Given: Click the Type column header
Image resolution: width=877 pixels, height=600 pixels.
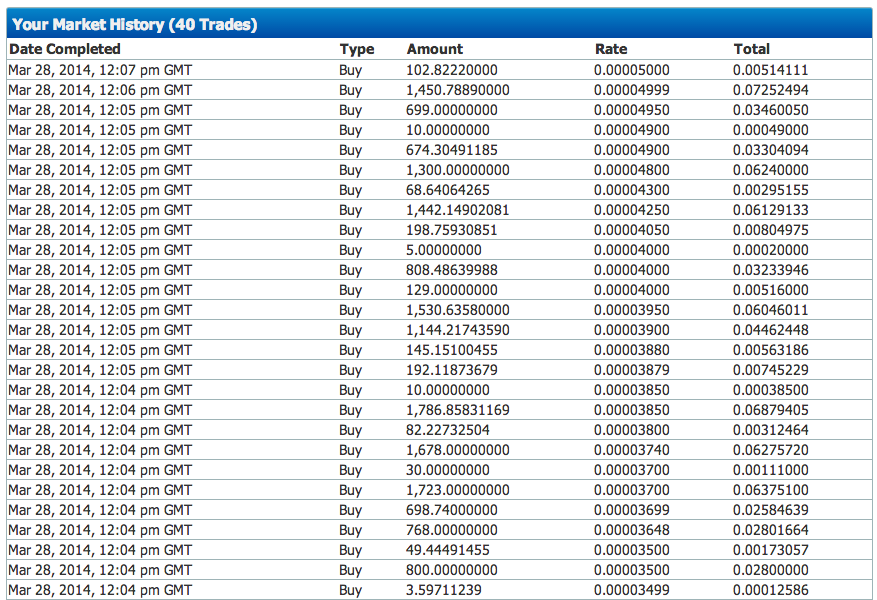Looking at the screenshot, I should click(357, 49).
